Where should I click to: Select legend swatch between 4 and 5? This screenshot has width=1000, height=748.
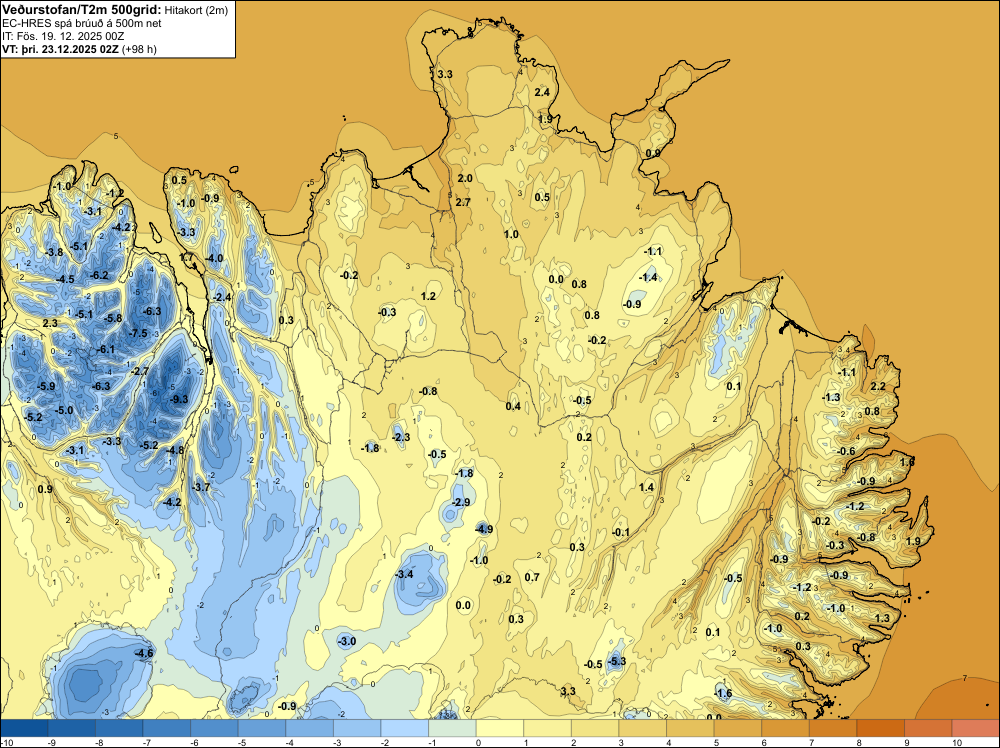point(690,728)
